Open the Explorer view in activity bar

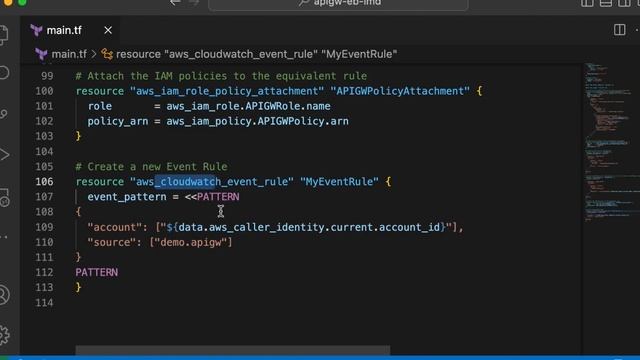(x=4, y=35)
